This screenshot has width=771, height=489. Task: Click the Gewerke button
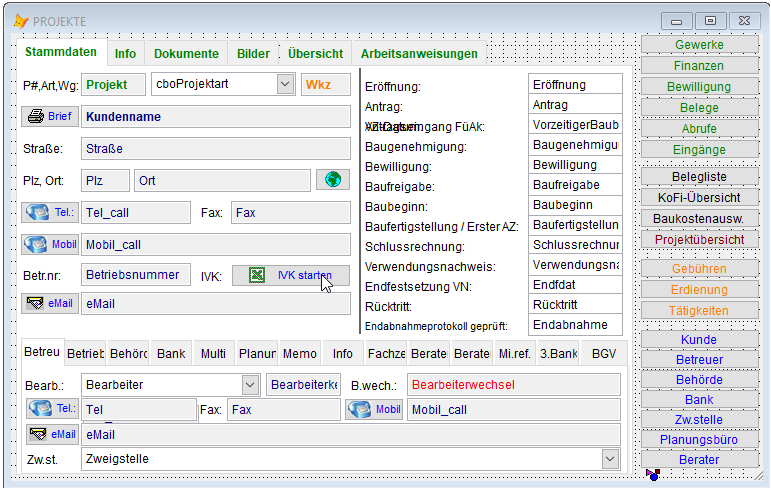[699, 45]
